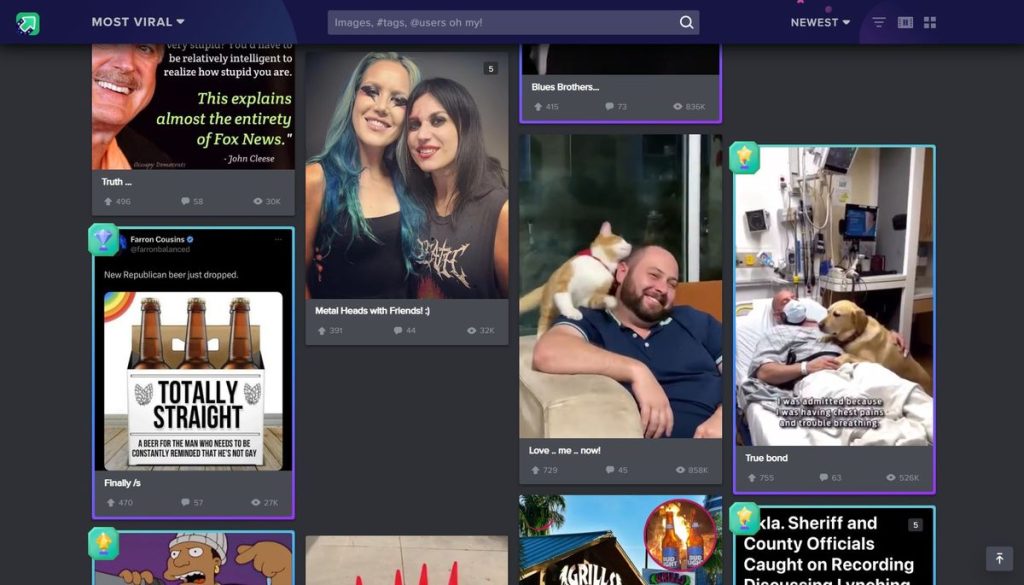Open the Most Viral dropdown
Image resolution: width=1024 pixels, height=585 pixels.
[138, 22]
